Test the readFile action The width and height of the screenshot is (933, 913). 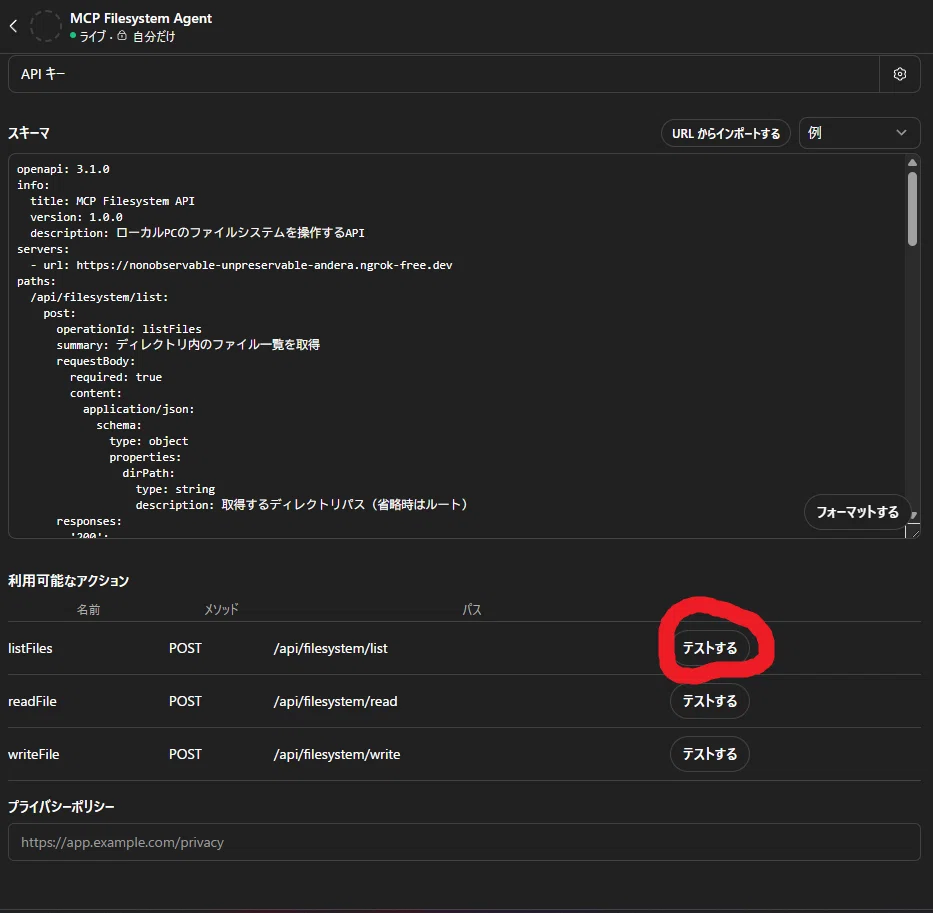pyautogui.click(x=709, y=701)
